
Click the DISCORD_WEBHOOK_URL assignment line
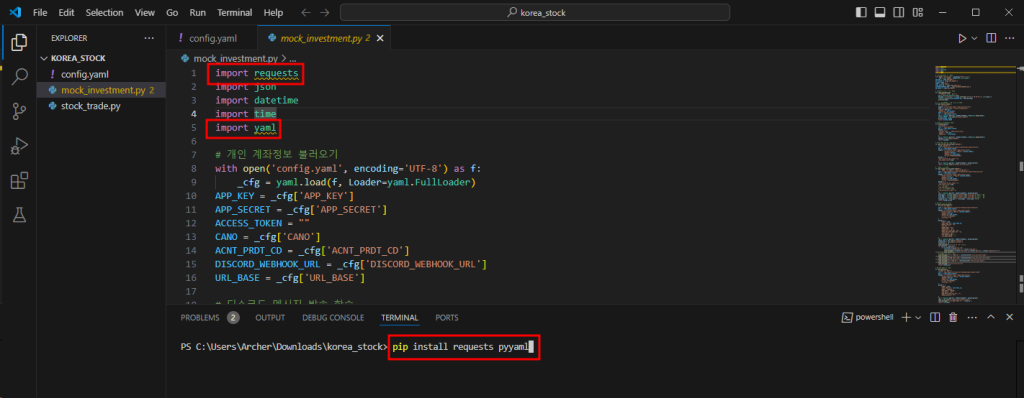click(x=351, y=264)
